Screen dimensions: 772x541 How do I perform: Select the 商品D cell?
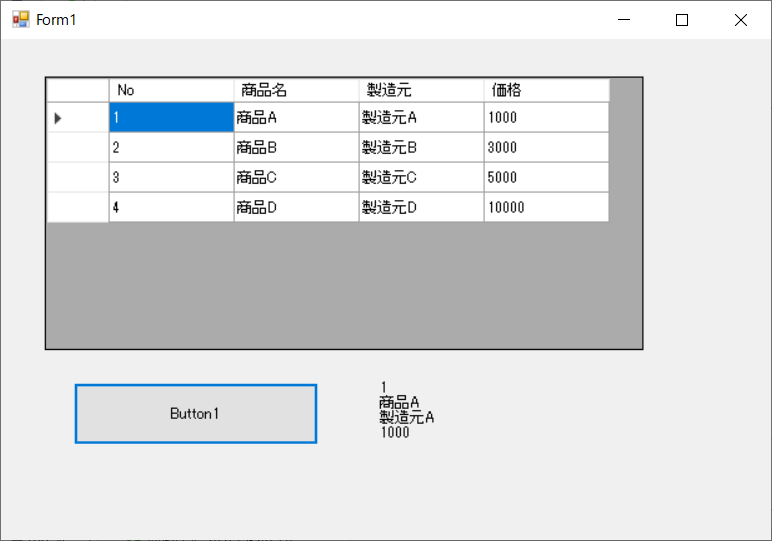(296, 207)
